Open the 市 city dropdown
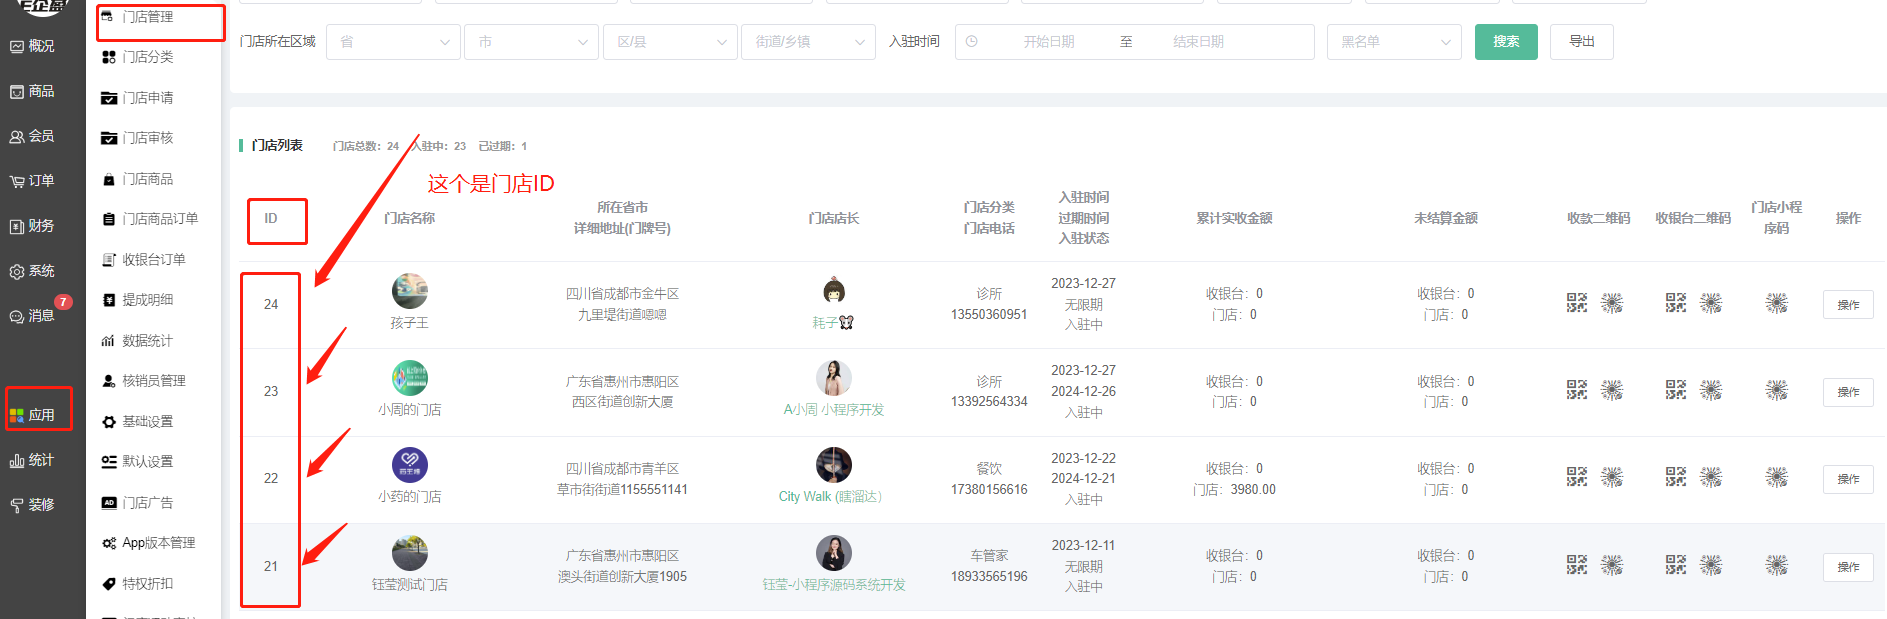 [x=531, y=42]
